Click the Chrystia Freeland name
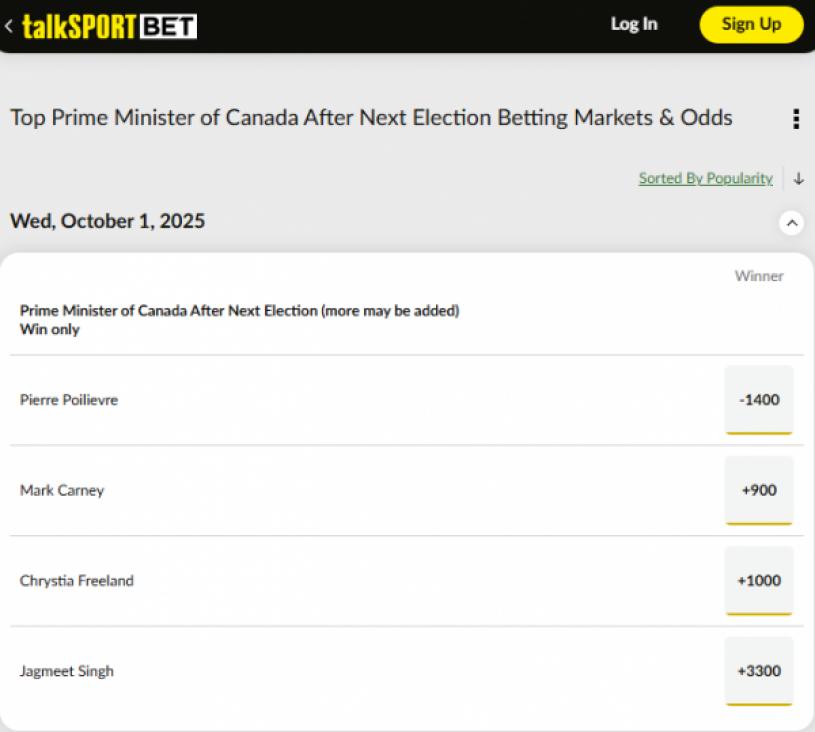815x732 pixels. [x=77, y=581]
